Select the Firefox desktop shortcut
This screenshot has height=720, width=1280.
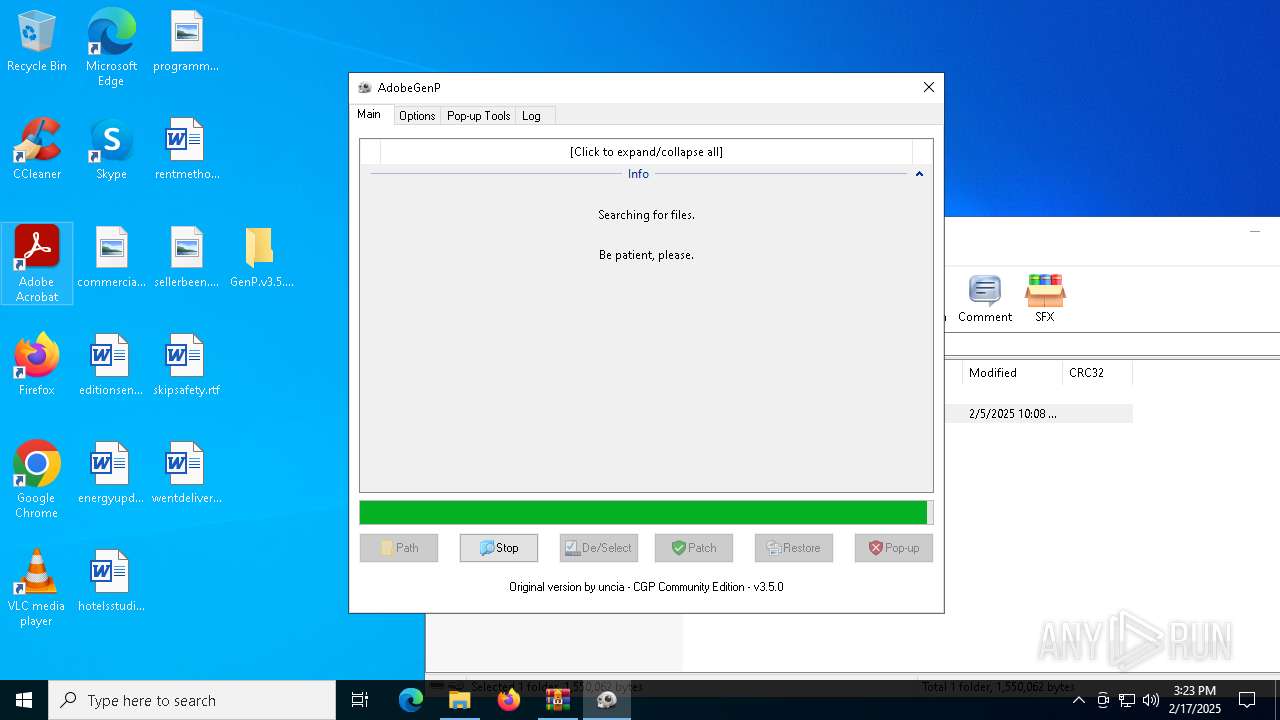click(x=37, y=366)
